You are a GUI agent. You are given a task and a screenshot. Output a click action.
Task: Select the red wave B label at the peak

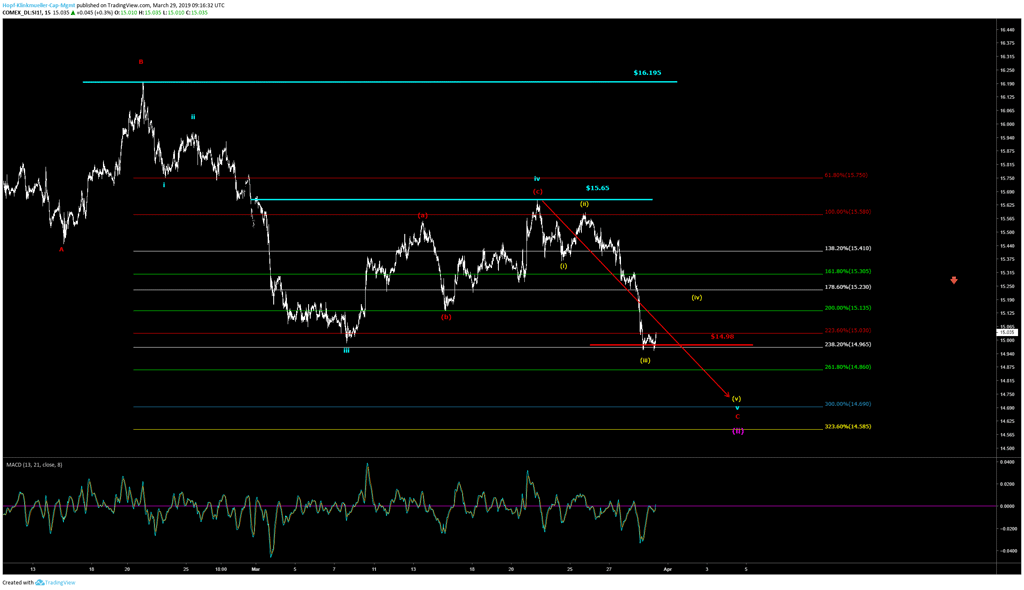140,62
